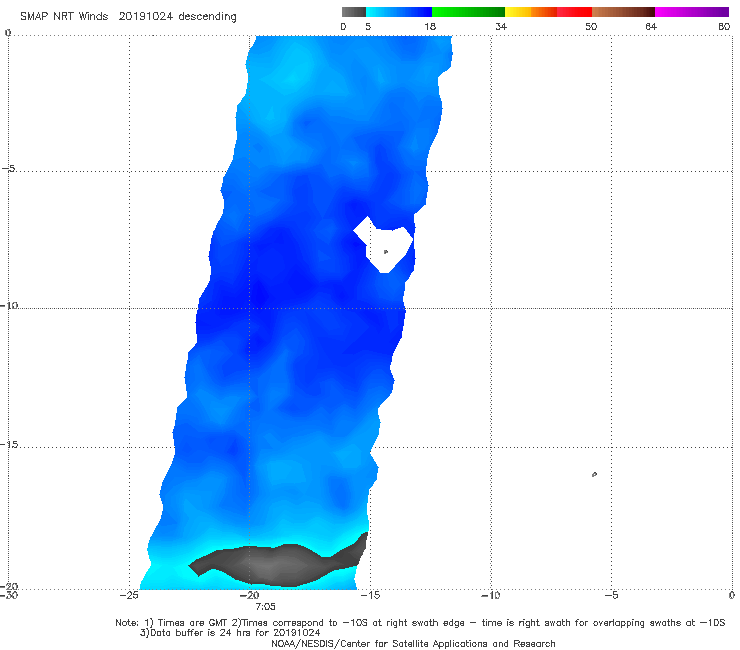Click the brown 50–64 color bar segment
Image resolution: width=740 pixels, height=650 pixels.
tap(623, 12)
